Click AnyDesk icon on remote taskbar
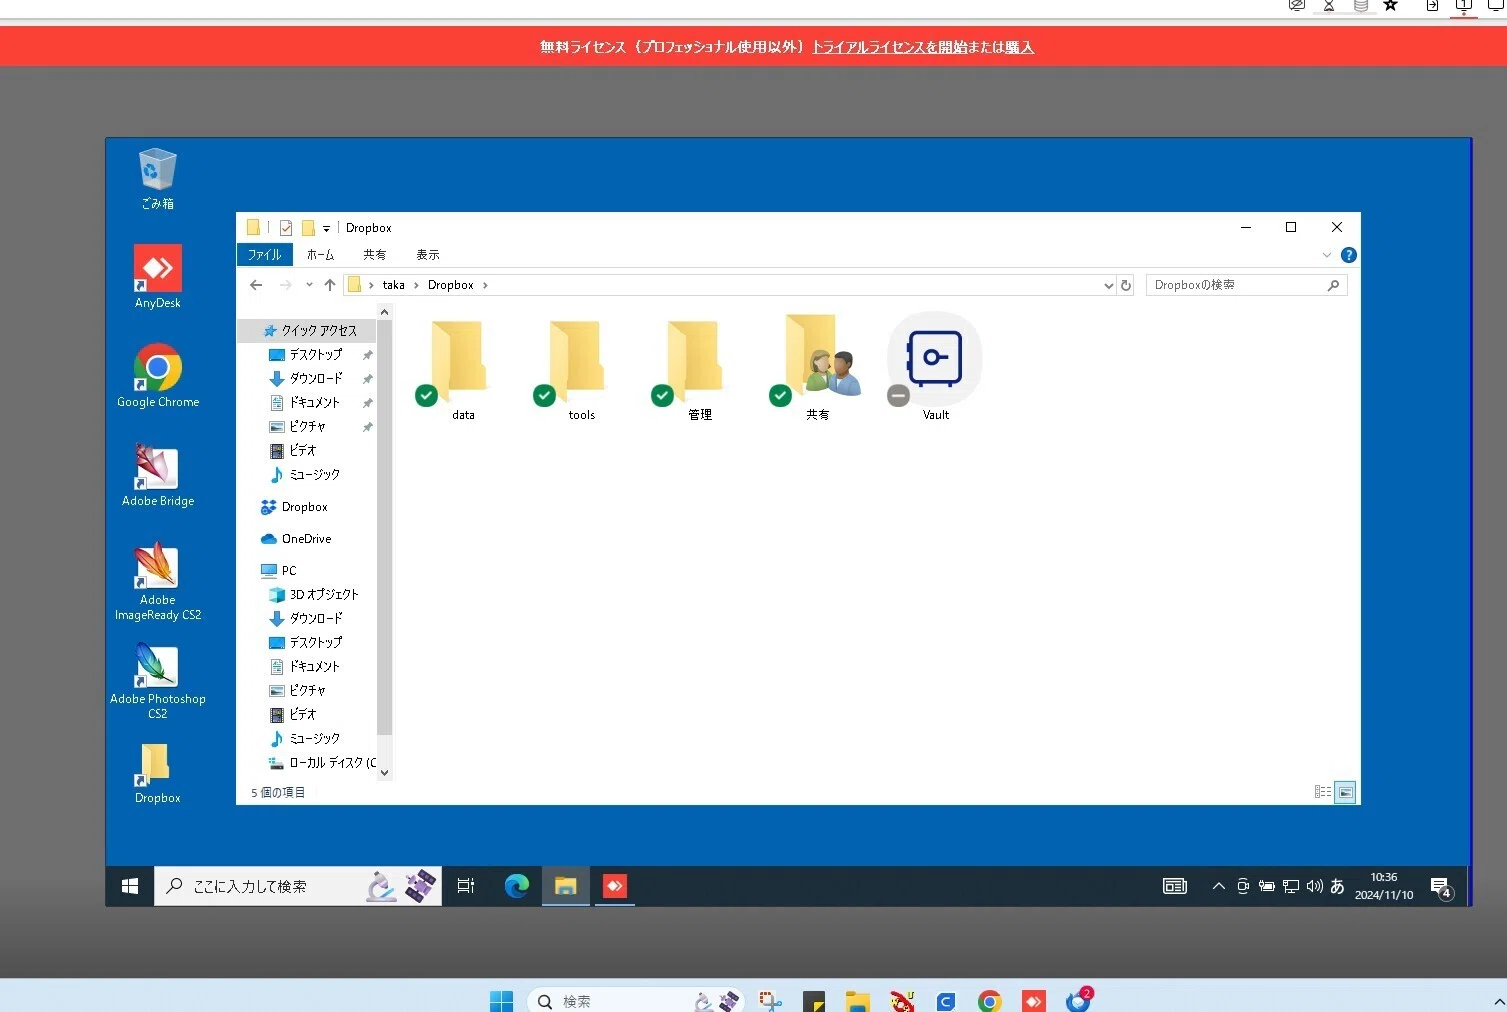This screenshot has width=1507, height=1012. tap(615, 886)
